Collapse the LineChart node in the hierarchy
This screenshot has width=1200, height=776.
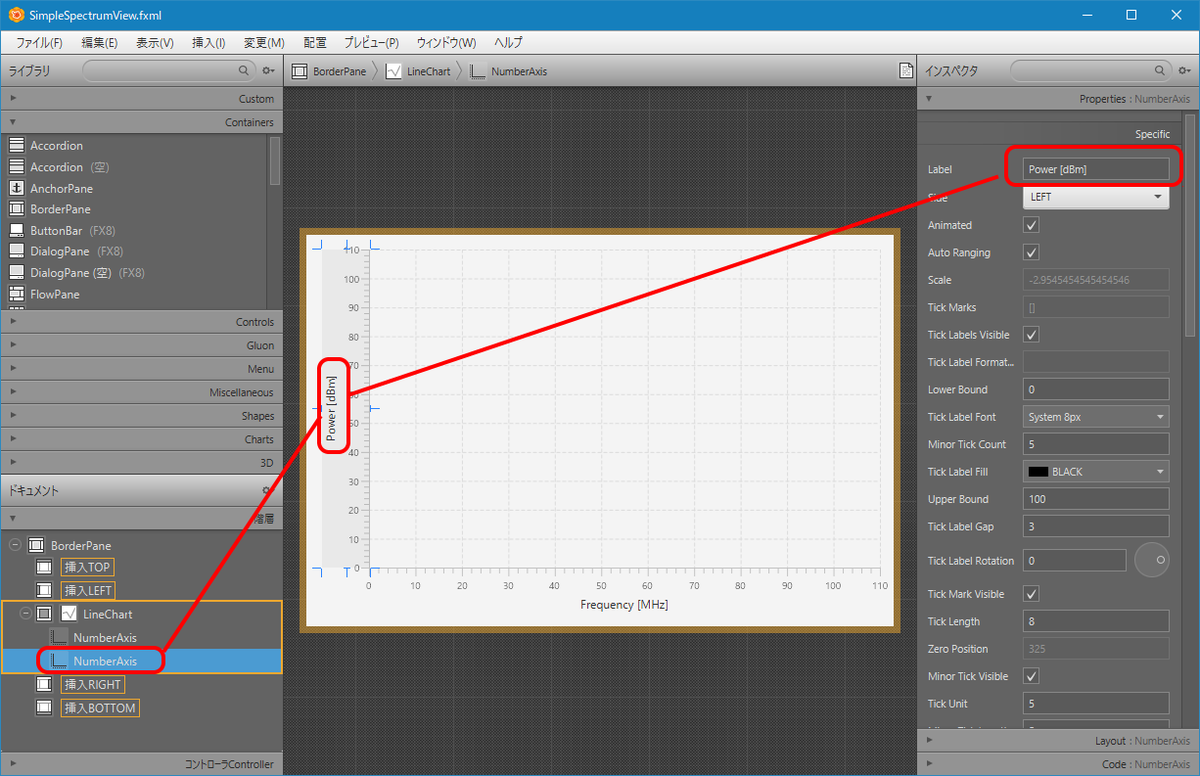tap(27, 613)
